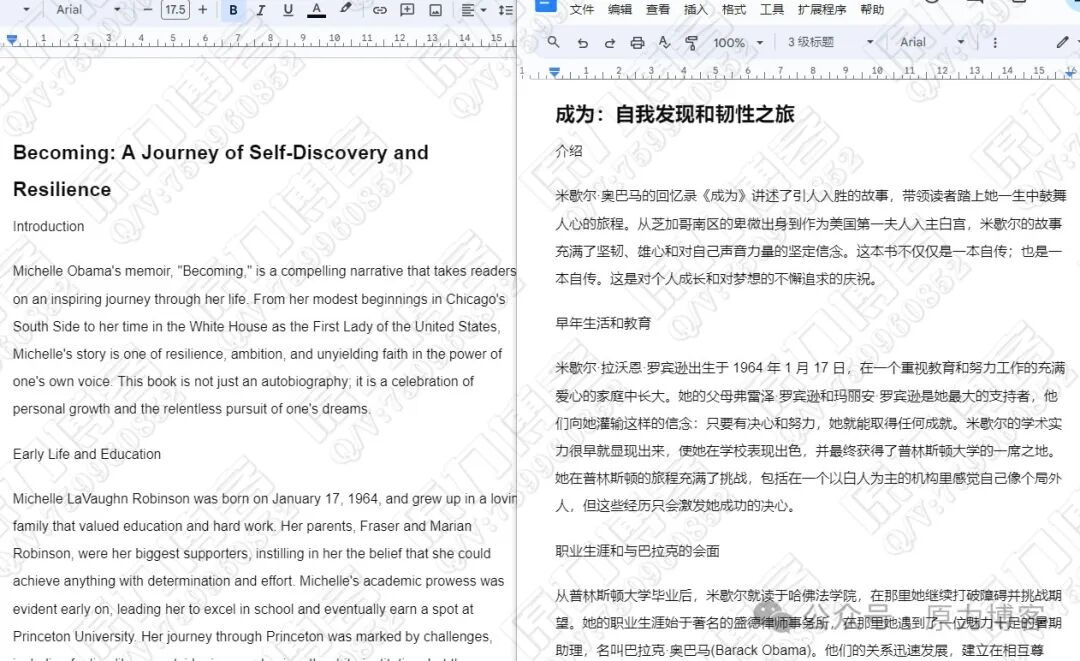Open Arial font dropdown in right document

click(932, 42)
